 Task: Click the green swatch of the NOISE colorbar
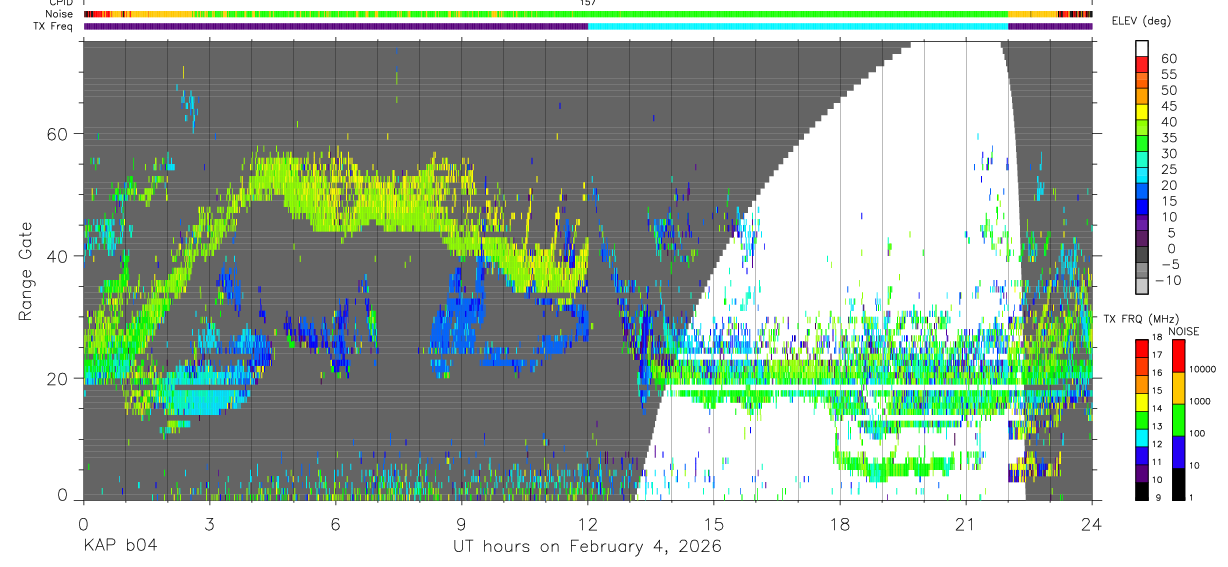click(x=1177, y=420)
